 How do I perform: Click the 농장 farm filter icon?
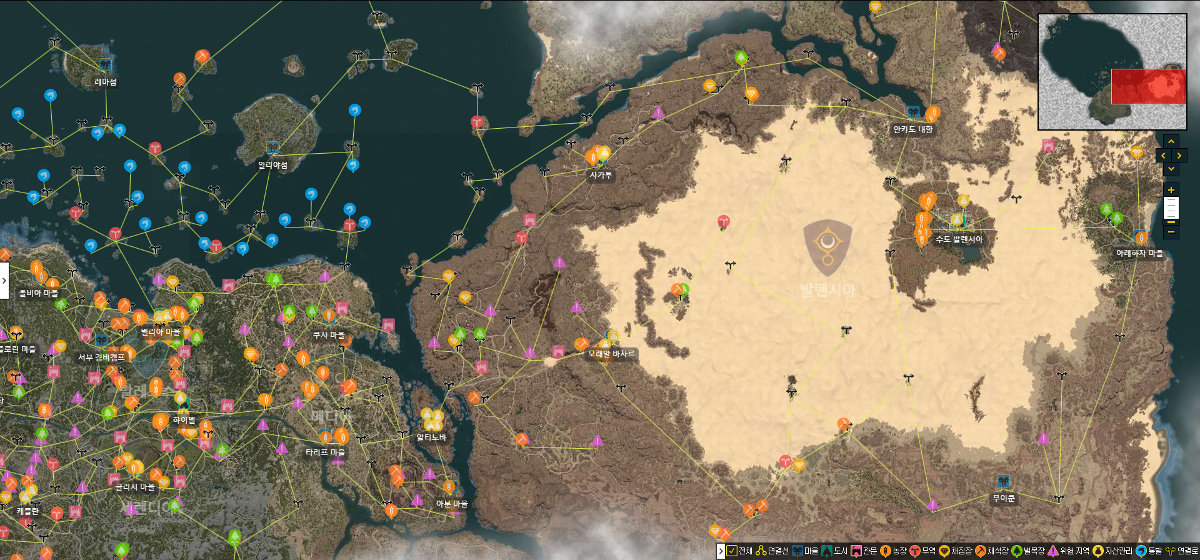(x=885, y=551)
